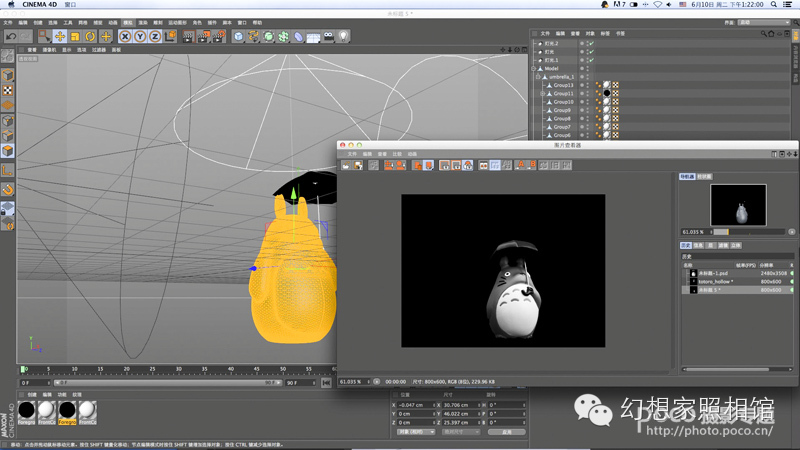Select Group10 in Object Manager

[x=563, y=102]
